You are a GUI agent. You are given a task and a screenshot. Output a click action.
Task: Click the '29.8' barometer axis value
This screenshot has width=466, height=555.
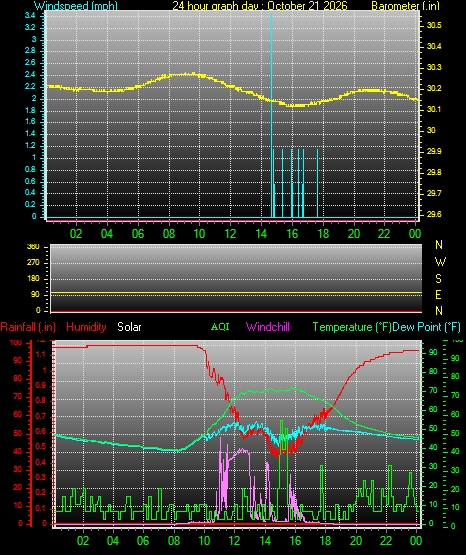(x=434, y=172)
